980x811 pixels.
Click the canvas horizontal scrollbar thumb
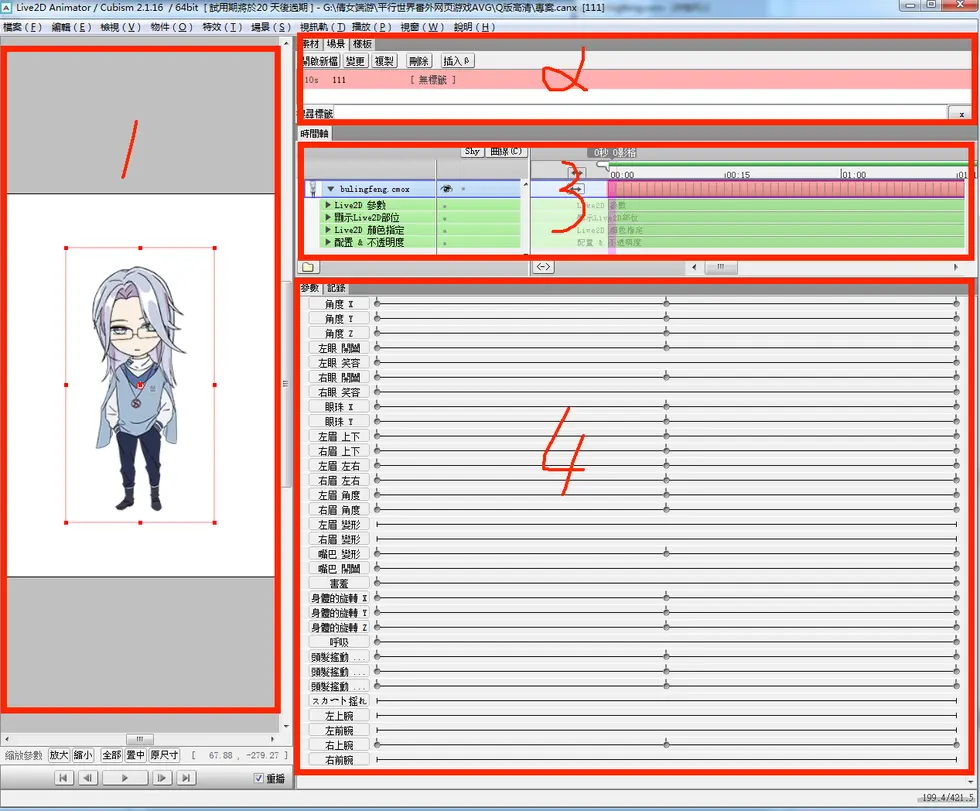tap(140, 739)
